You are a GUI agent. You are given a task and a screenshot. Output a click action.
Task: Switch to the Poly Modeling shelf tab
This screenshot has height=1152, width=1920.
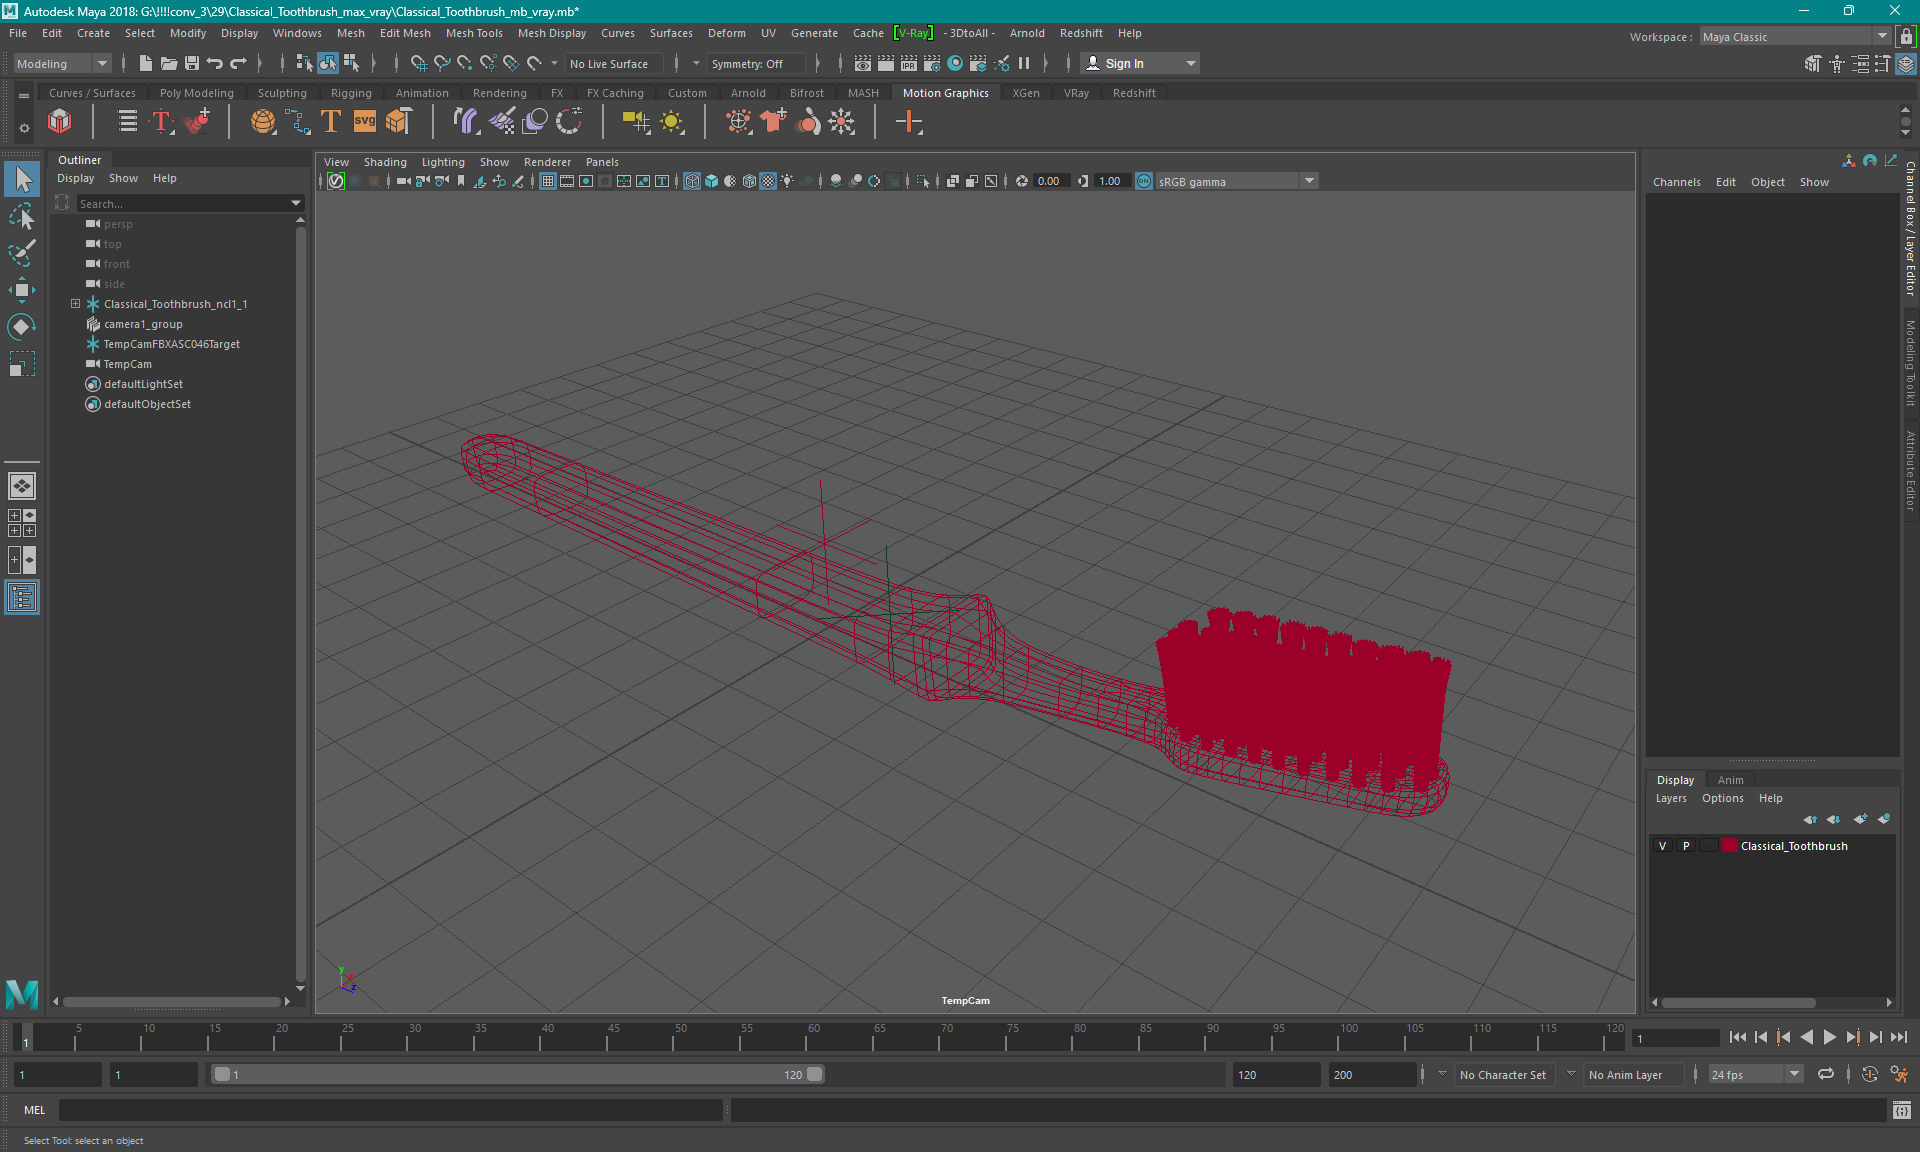[x=196, y=93]
